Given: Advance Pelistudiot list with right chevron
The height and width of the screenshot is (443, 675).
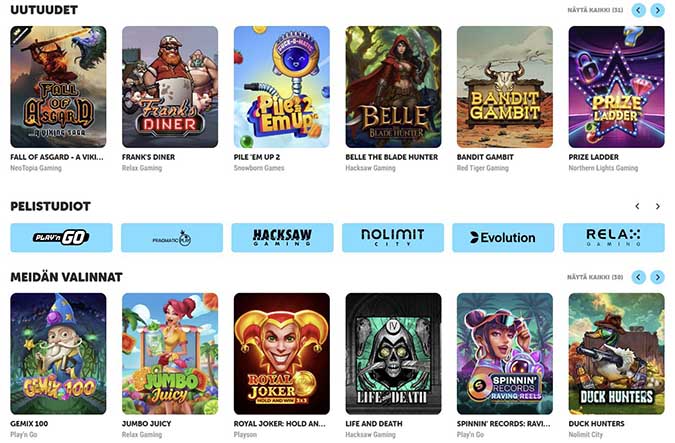Looking at the screenshot, I should [x=657, y=206].
